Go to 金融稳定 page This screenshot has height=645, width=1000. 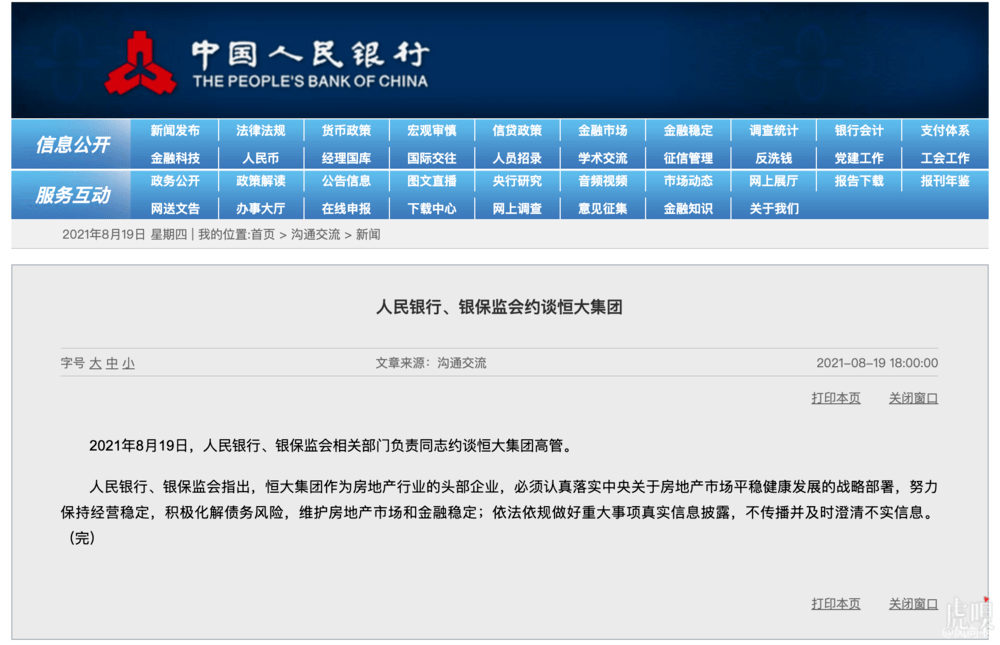688,131
